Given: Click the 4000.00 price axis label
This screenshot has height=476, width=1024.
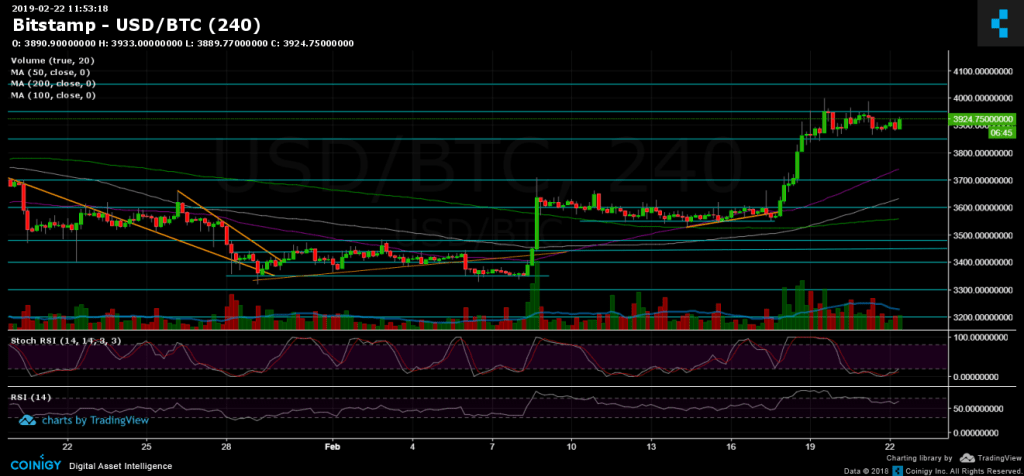Looking at the screenshot, I should click(x=983, y=99).
